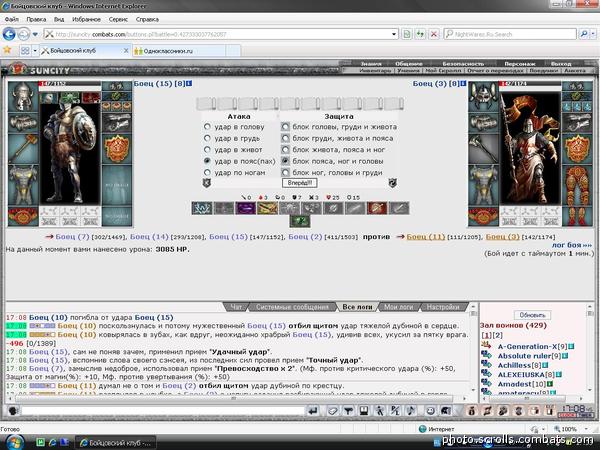The height and width of the screenshot is (450, 600).
Task: Open the "Настройки" tab
Action: point(443,307)
